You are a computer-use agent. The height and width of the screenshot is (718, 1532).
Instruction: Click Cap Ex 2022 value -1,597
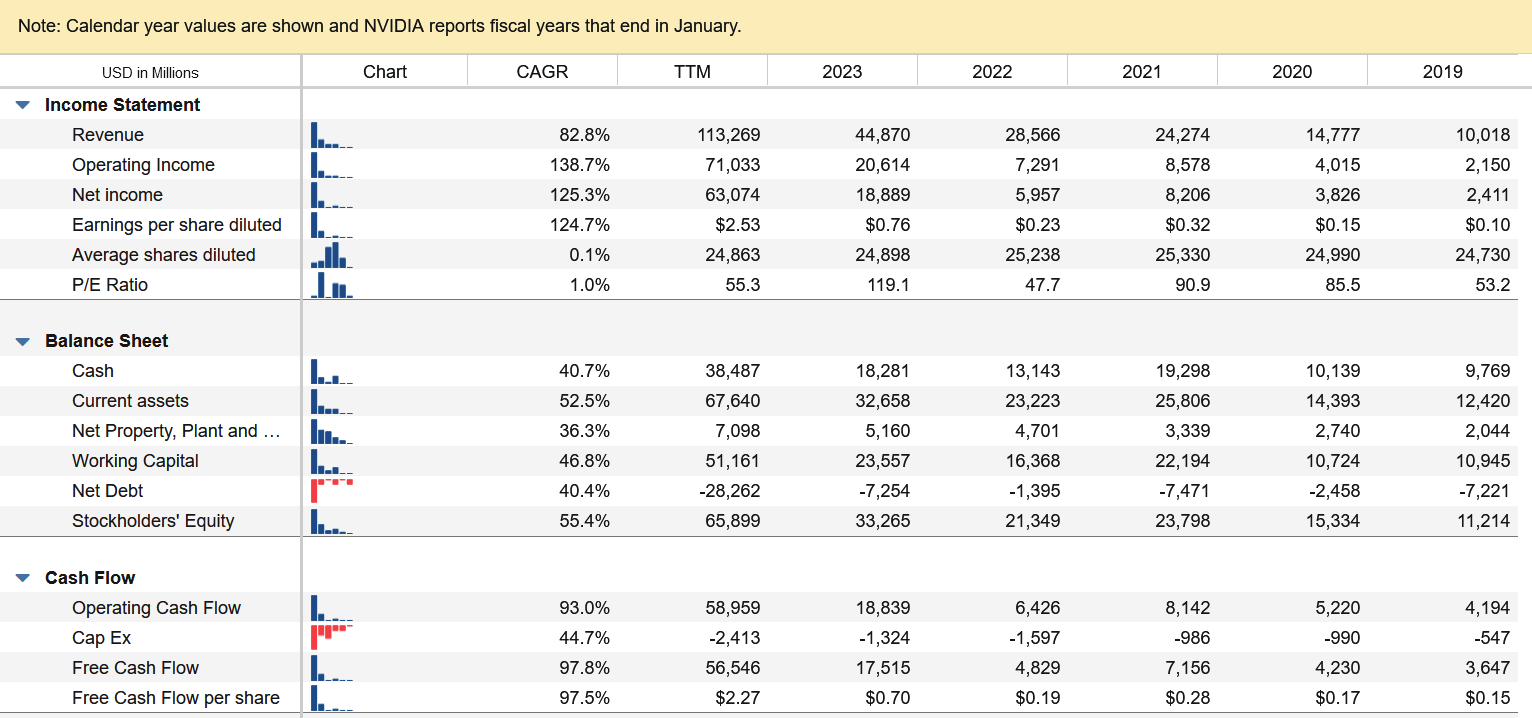click(x=1034, y=638)
